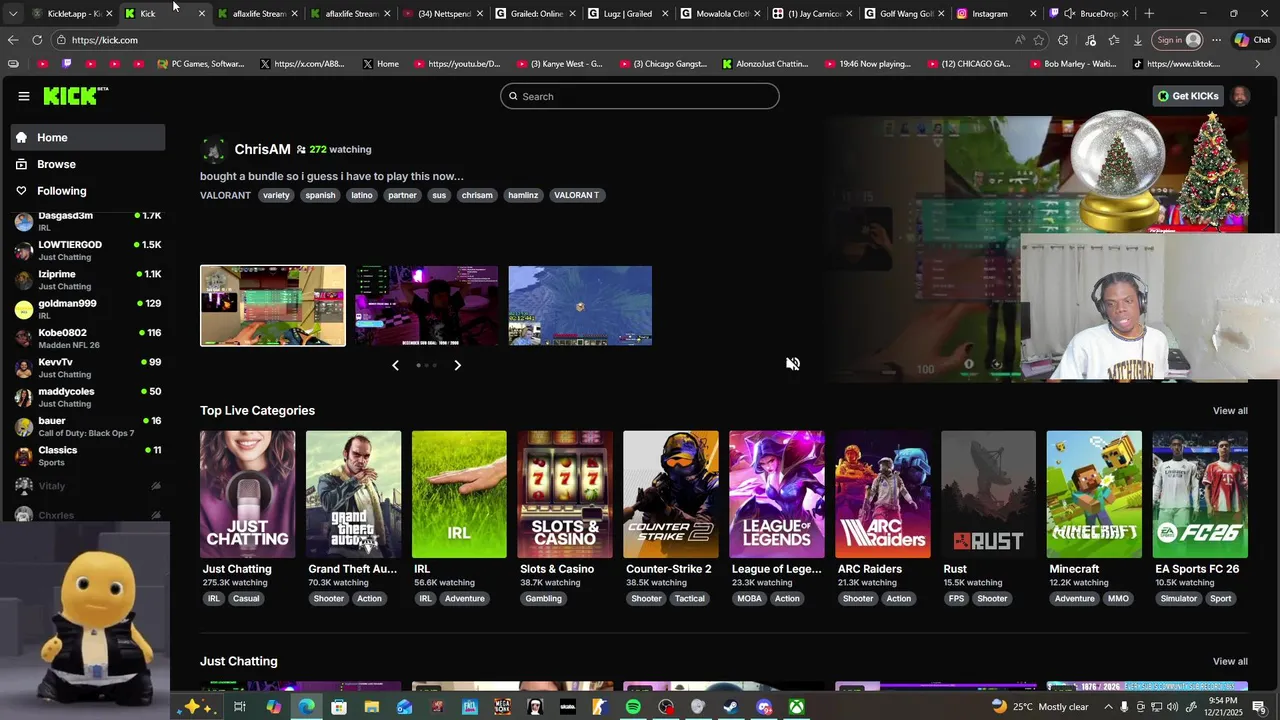Screen dimensions: 1280x720
Task: Open Microsoft Store from the taskbar
Action: click(339, 707)
